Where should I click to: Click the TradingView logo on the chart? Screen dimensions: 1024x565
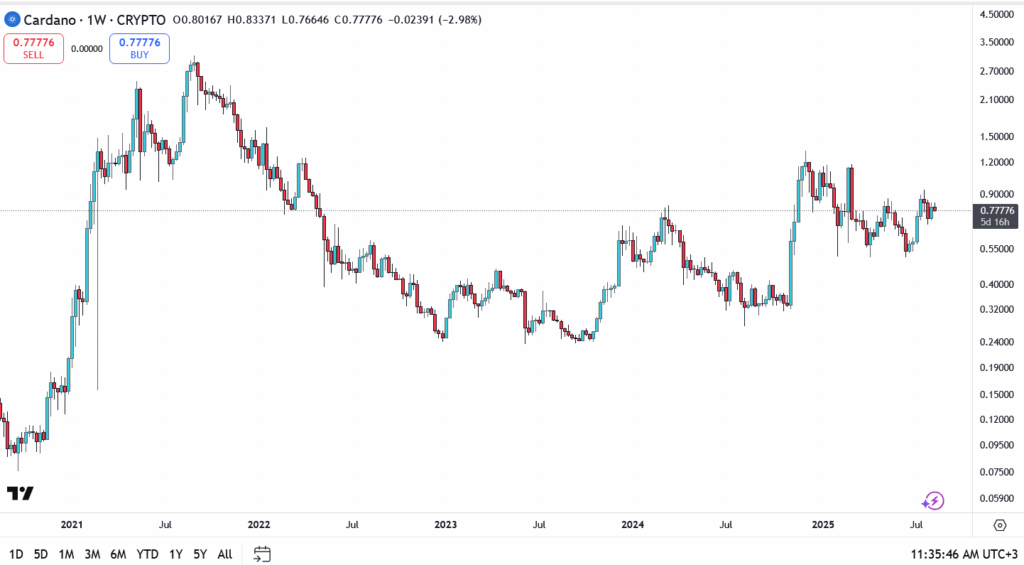(20, 493)
